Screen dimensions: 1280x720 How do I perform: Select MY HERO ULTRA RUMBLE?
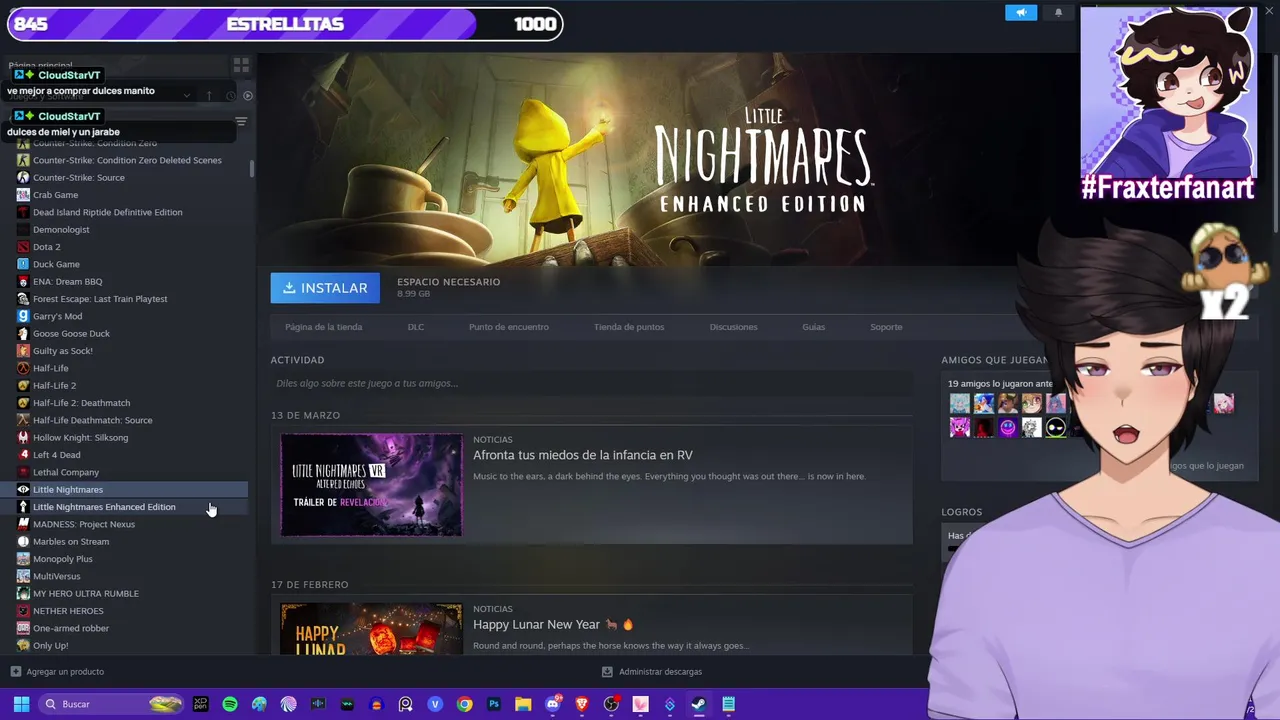86,594
